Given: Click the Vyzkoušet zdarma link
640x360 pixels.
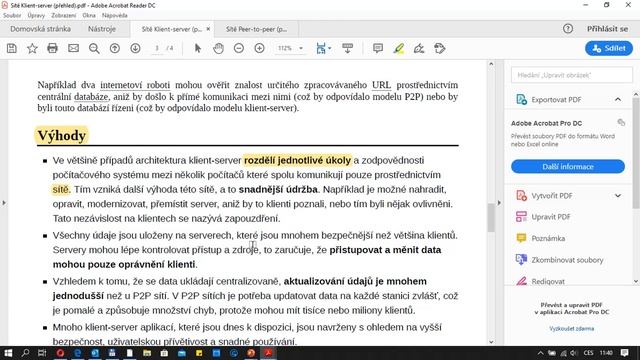Looking at the screenshot, I should click(x=571, y=329).
